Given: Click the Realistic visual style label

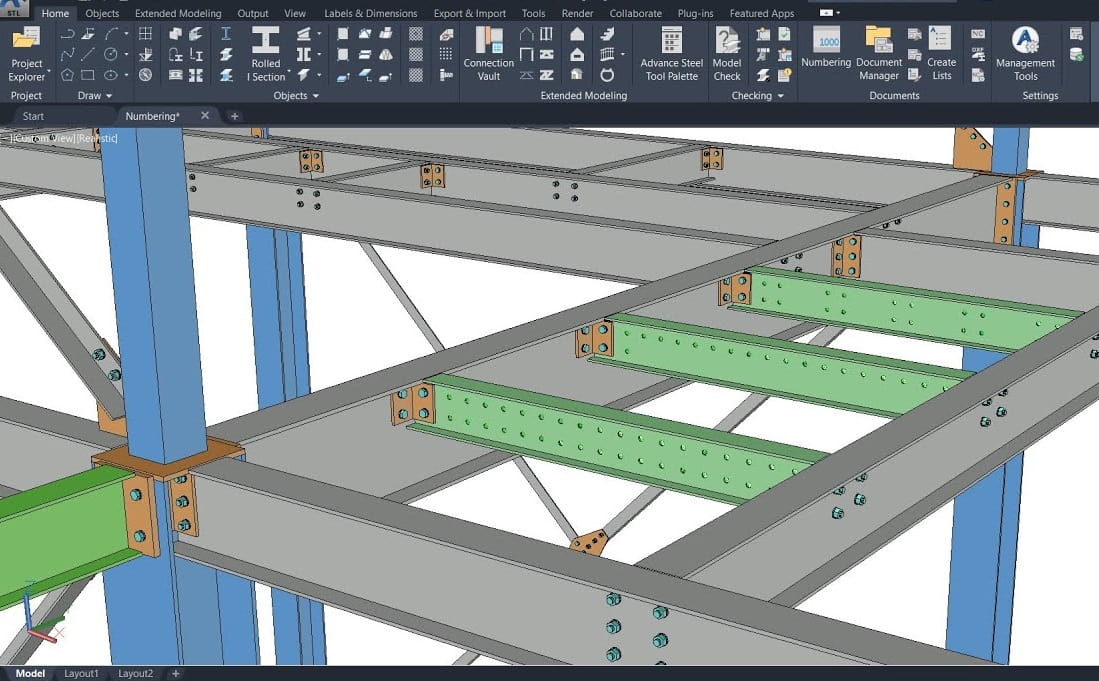Looking at the screenshot, I should pos(97,138).
